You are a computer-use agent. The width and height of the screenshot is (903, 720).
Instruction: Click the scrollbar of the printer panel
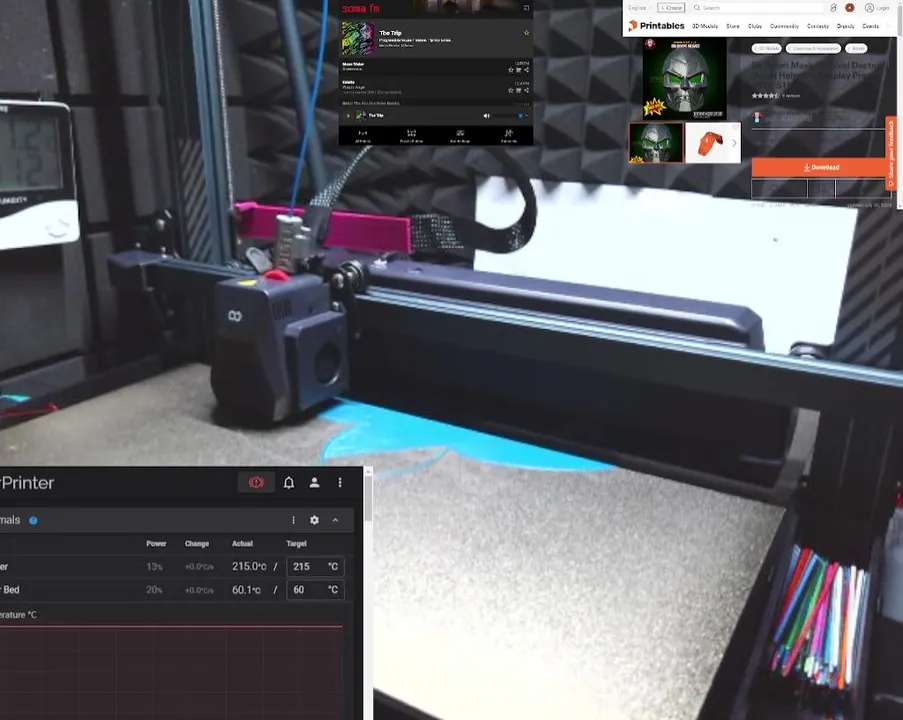coord(369,498)
